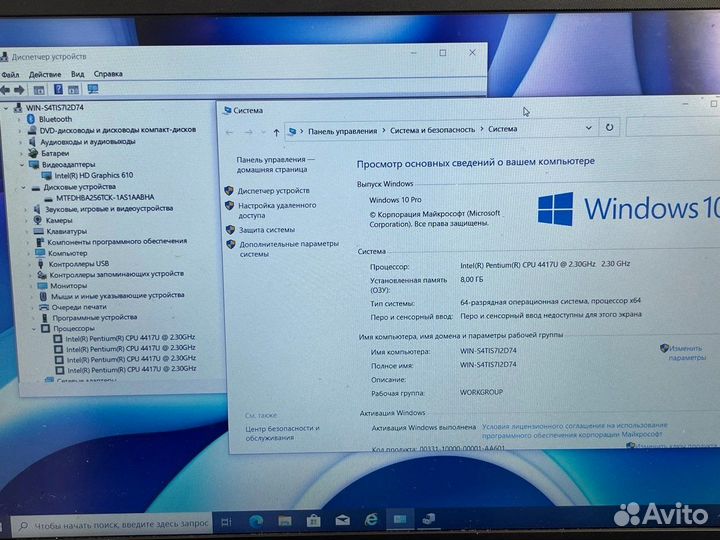Open File Explorer from the taskbar
The image size is (720, 540).
(x=285, y=521)
